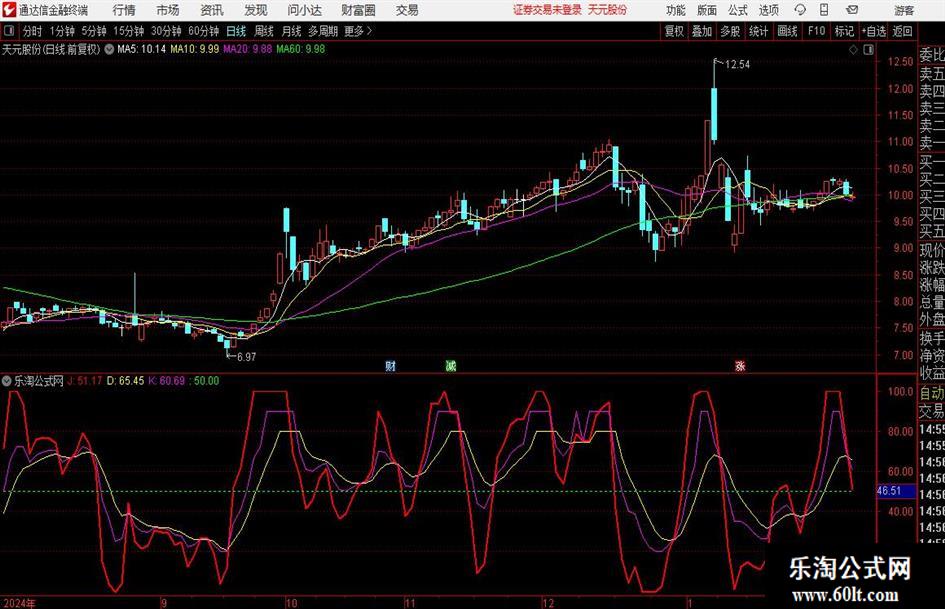Click the 自动 button in right panel
This screenshot has height=609, width=945.
(x=931, y=393)
